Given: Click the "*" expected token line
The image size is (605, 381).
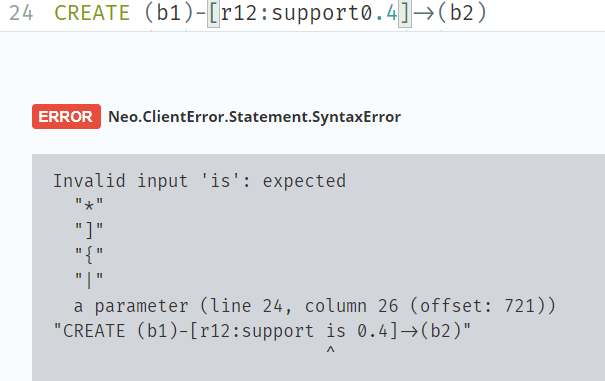Looking at the screenshot, I should (89, 204).
